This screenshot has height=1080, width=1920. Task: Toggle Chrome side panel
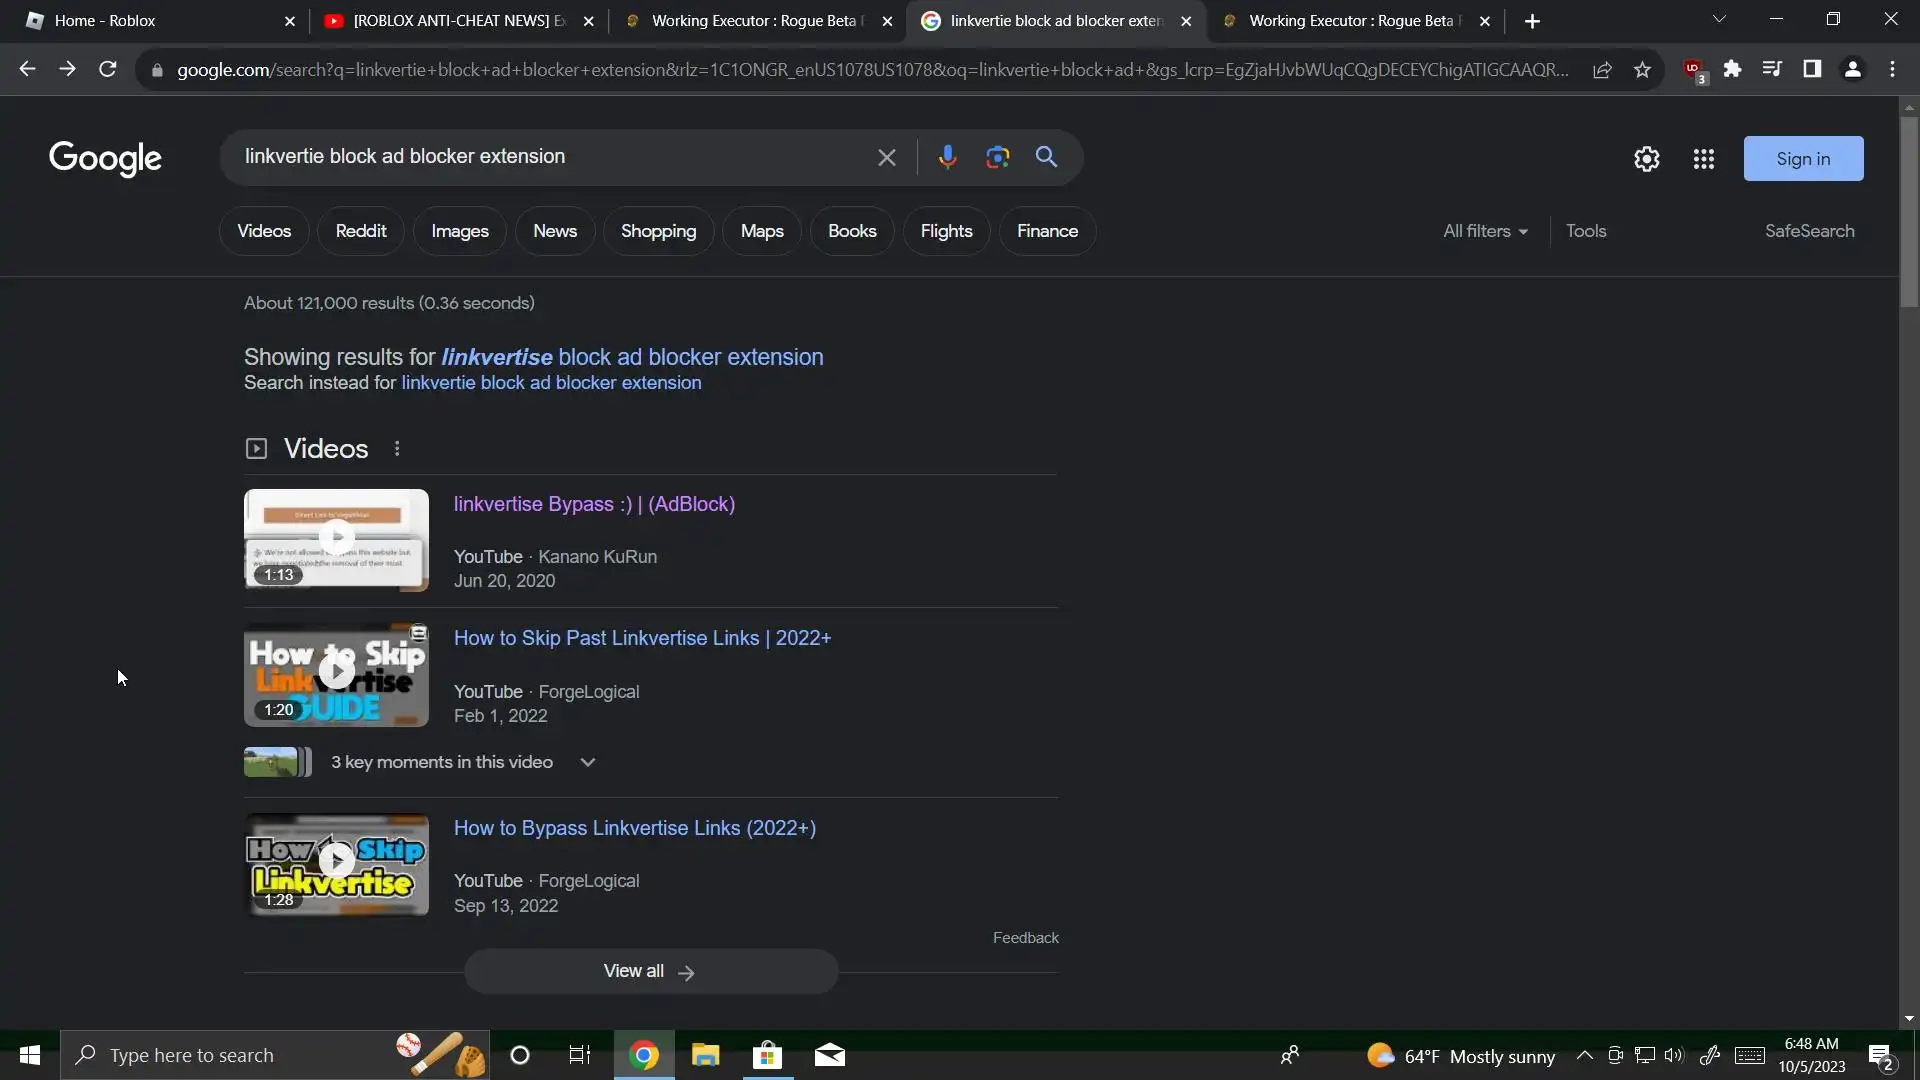tap(1812, 69)
